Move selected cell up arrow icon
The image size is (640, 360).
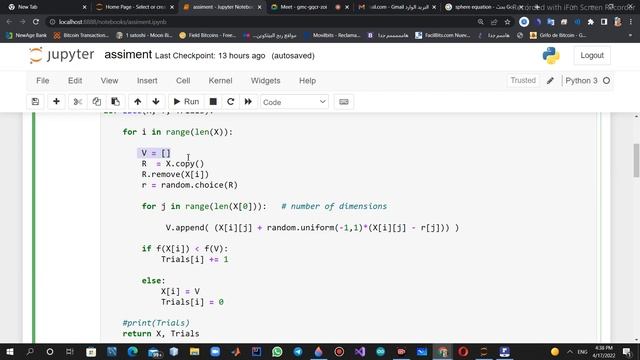(x=138, y=102)
